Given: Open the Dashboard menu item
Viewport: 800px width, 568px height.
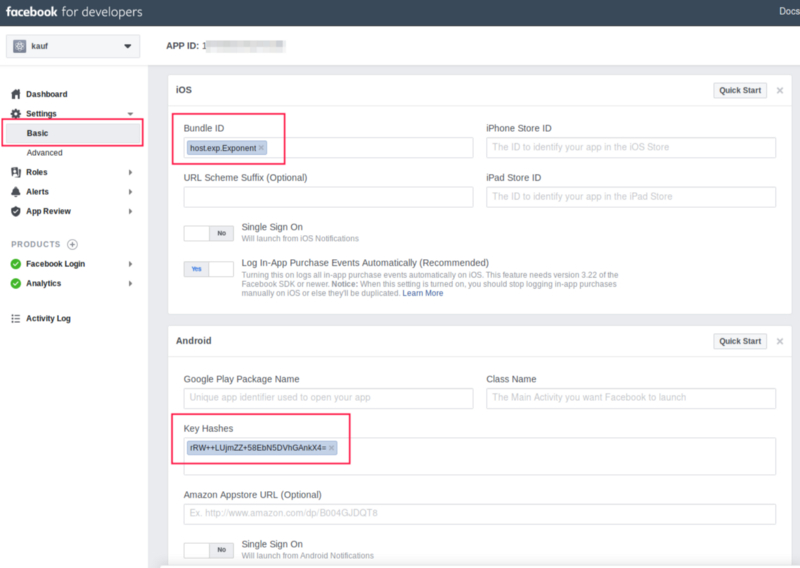Looking at the screenshot, I should (46, 94).
